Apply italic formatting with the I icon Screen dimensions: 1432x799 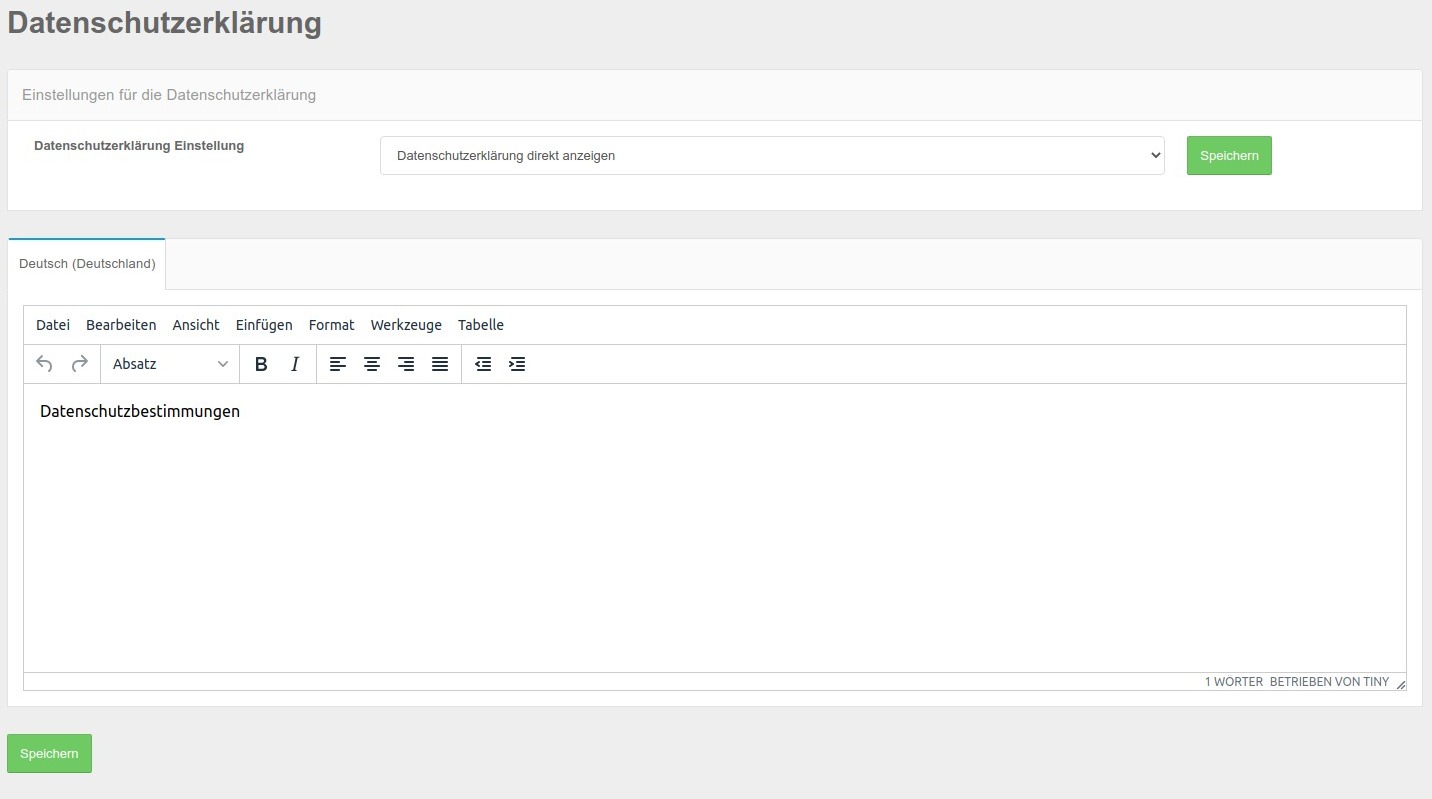click(x=294, y=364)
